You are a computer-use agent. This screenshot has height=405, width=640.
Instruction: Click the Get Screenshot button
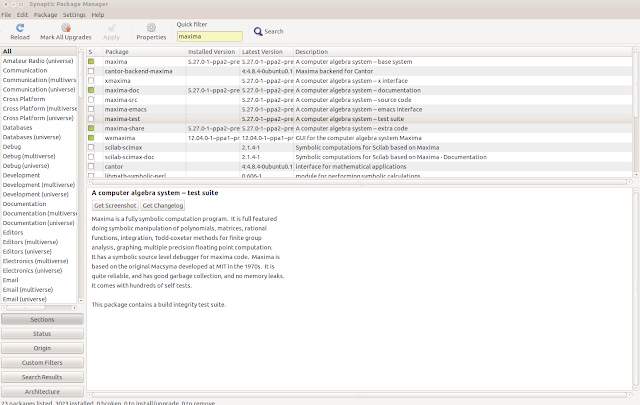pos(115,205)
